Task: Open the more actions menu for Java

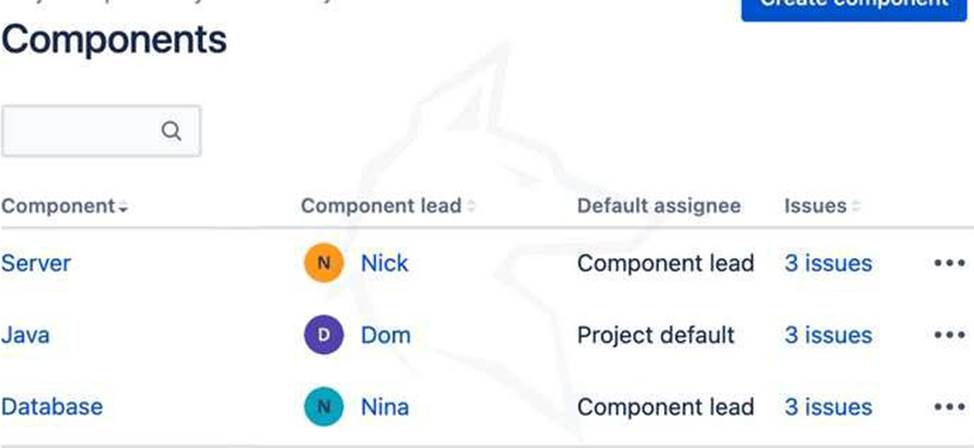Action: [948, 335]
